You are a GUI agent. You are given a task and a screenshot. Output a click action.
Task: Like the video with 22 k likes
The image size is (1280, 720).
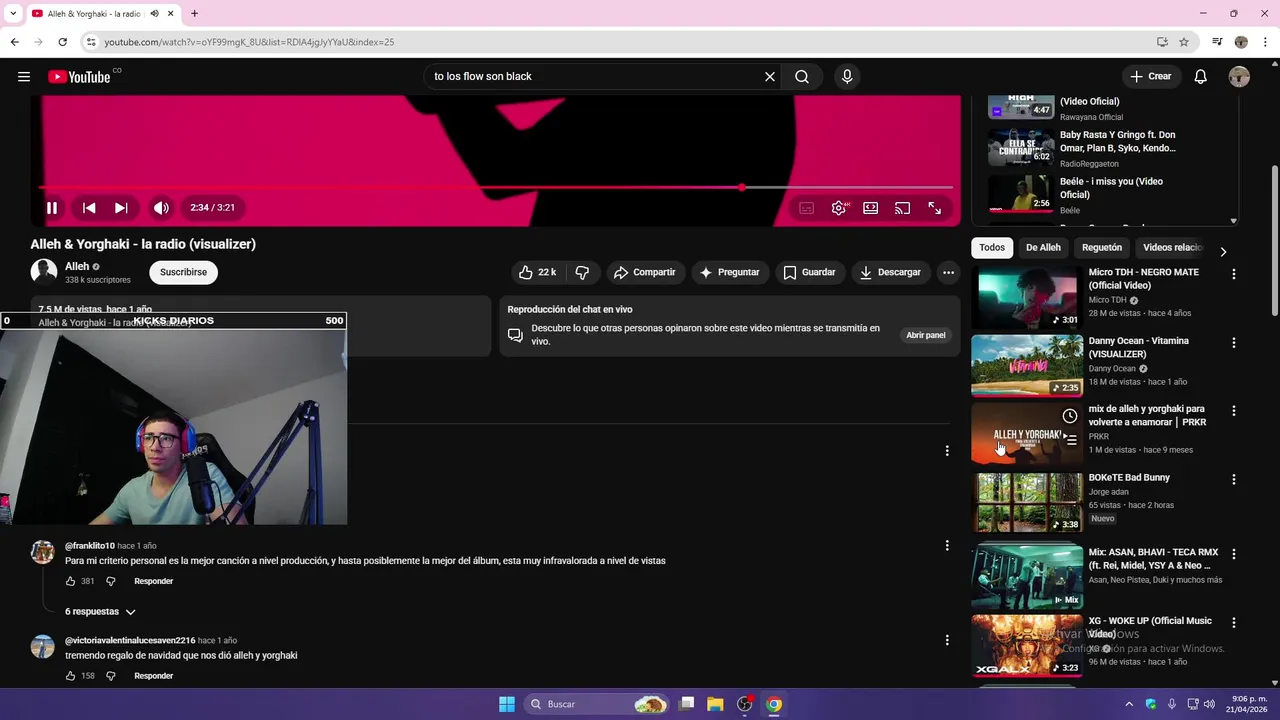537,272
